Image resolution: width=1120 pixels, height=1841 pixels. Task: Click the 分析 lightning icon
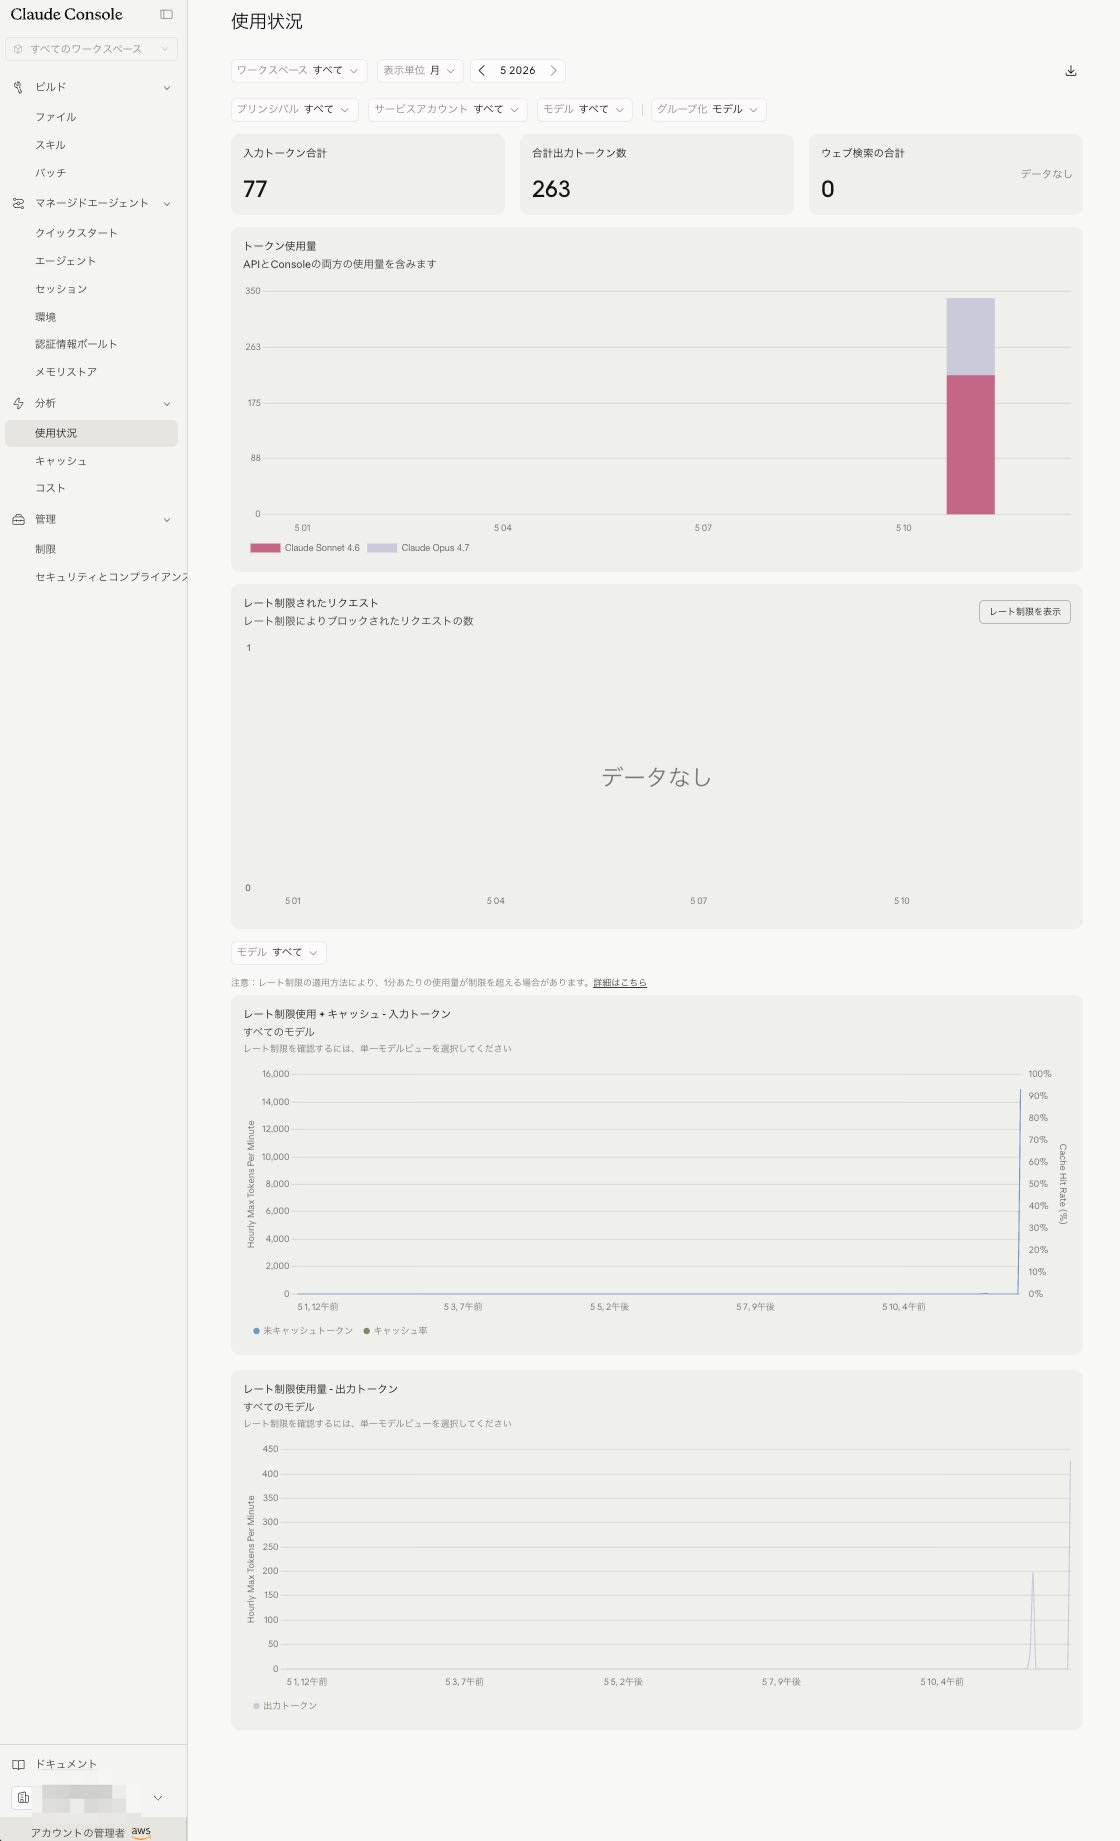point(18,403)
